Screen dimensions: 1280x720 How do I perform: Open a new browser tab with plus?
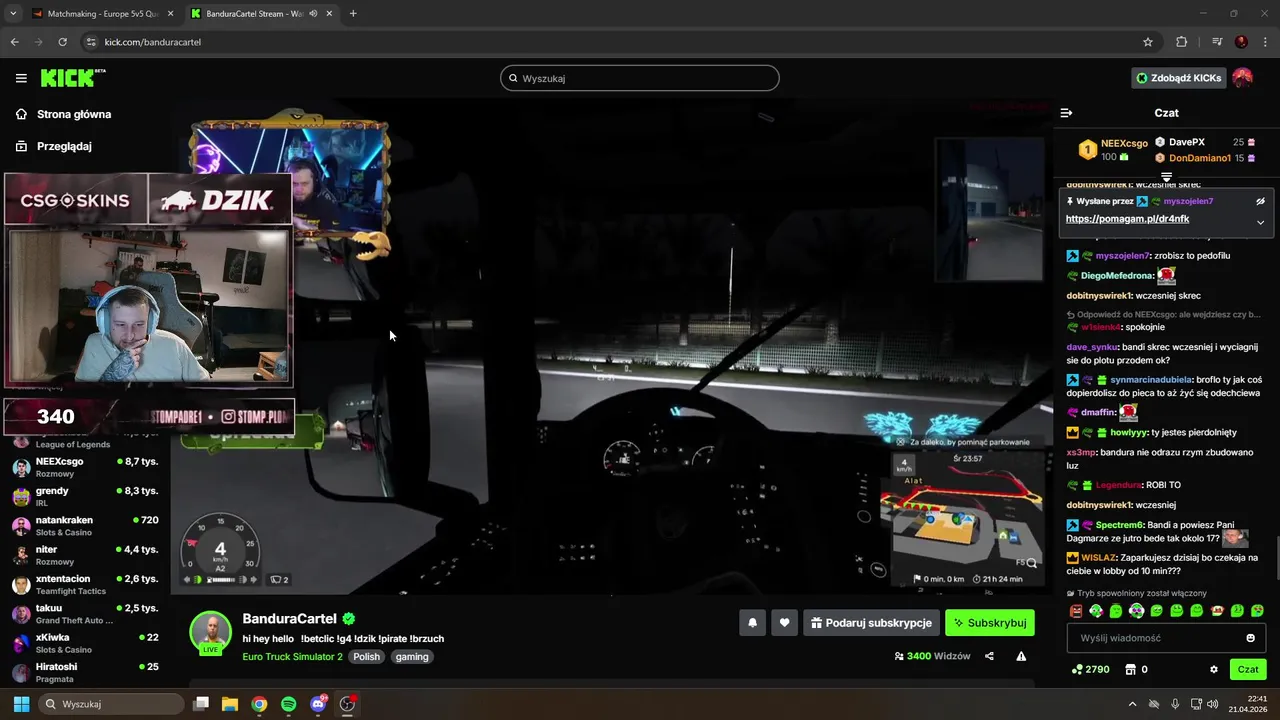(353, 14)
